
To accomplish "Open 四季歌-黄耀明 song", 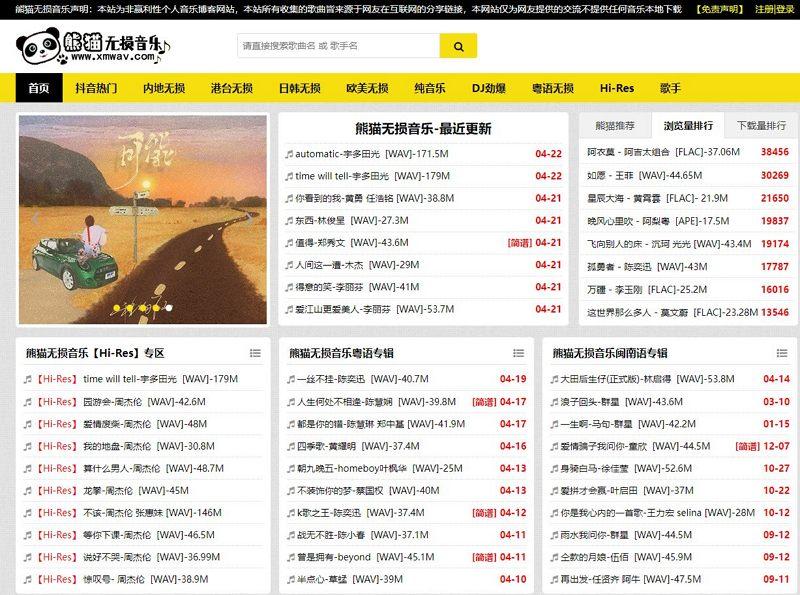I will point(358,446).
